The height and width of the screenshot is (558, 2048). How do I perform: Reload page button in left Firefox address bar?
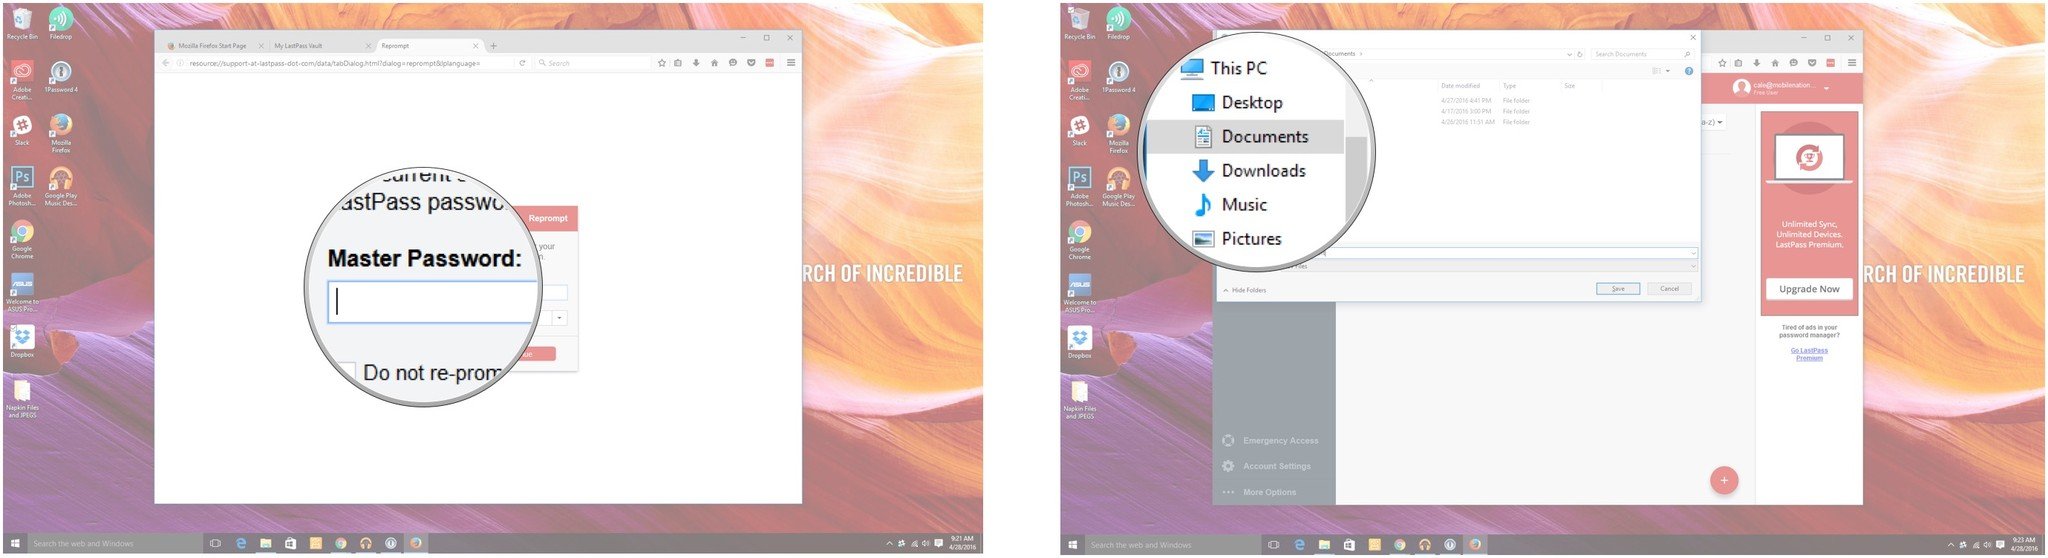click(x=522, y=63)
